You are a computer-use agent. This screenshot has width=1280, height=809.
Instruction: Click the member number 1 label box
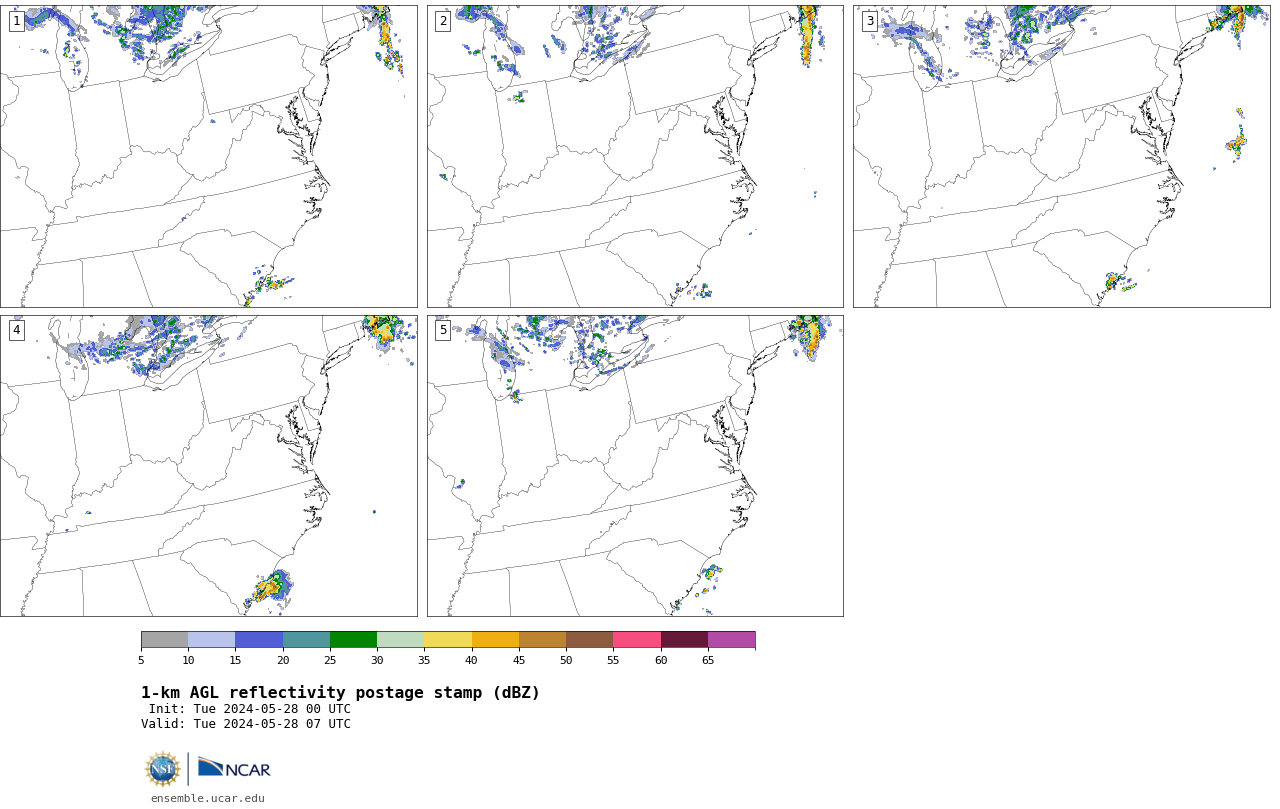tap(16, 21)
